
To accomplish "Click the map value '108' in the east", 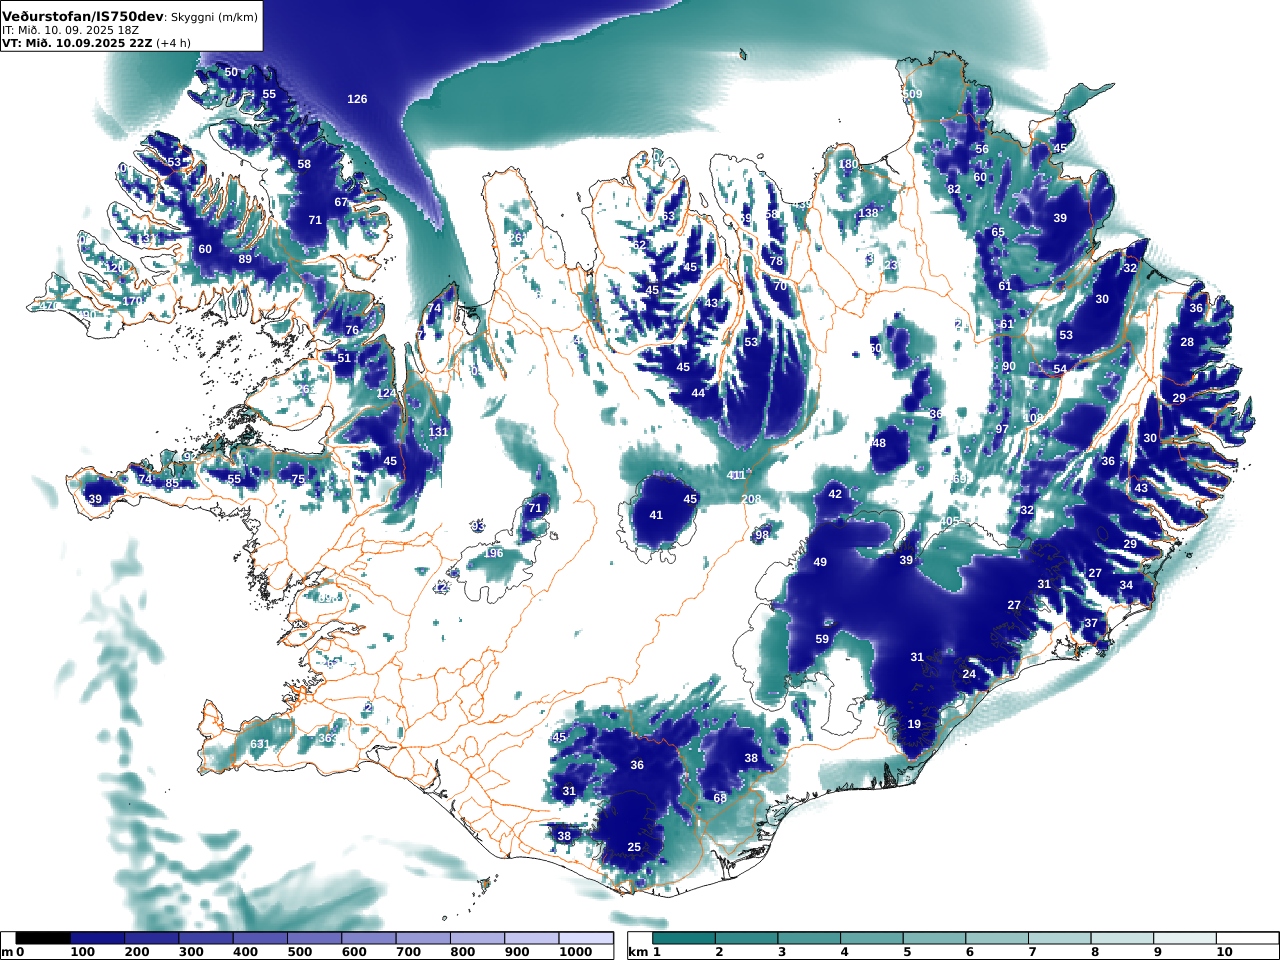I will coord(1033,418).
